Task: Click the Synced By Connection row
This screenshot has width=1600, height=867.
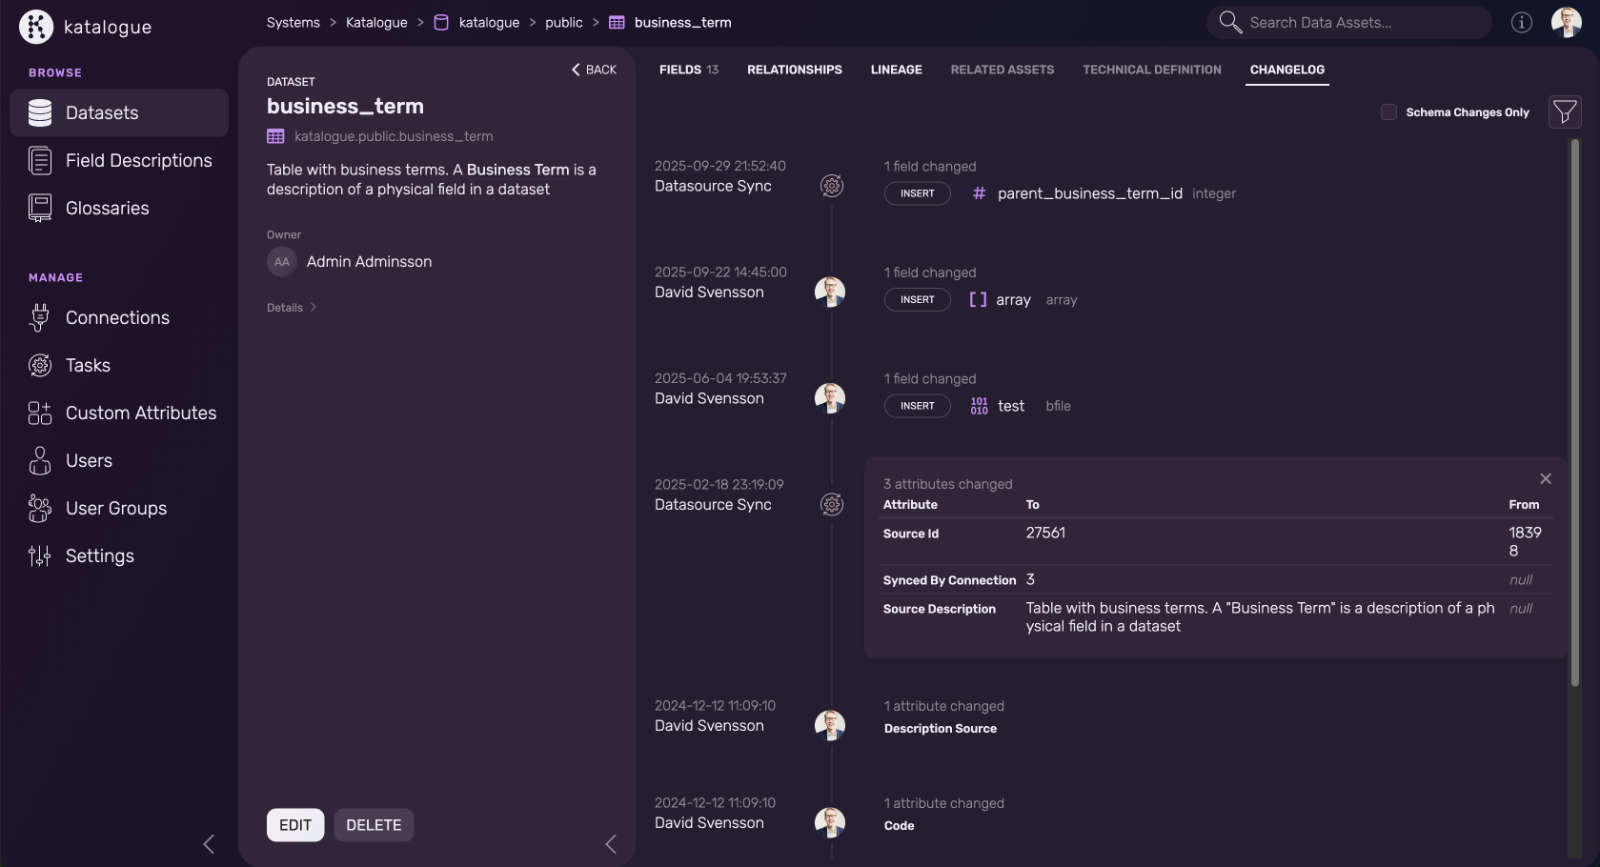Action: click(1214, 580)
